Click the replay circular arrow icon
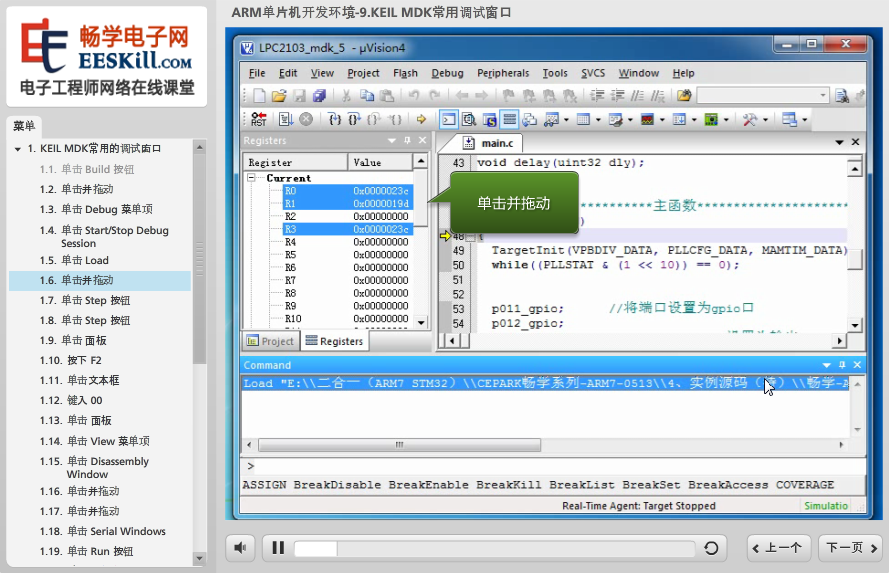 coord(711,548)
